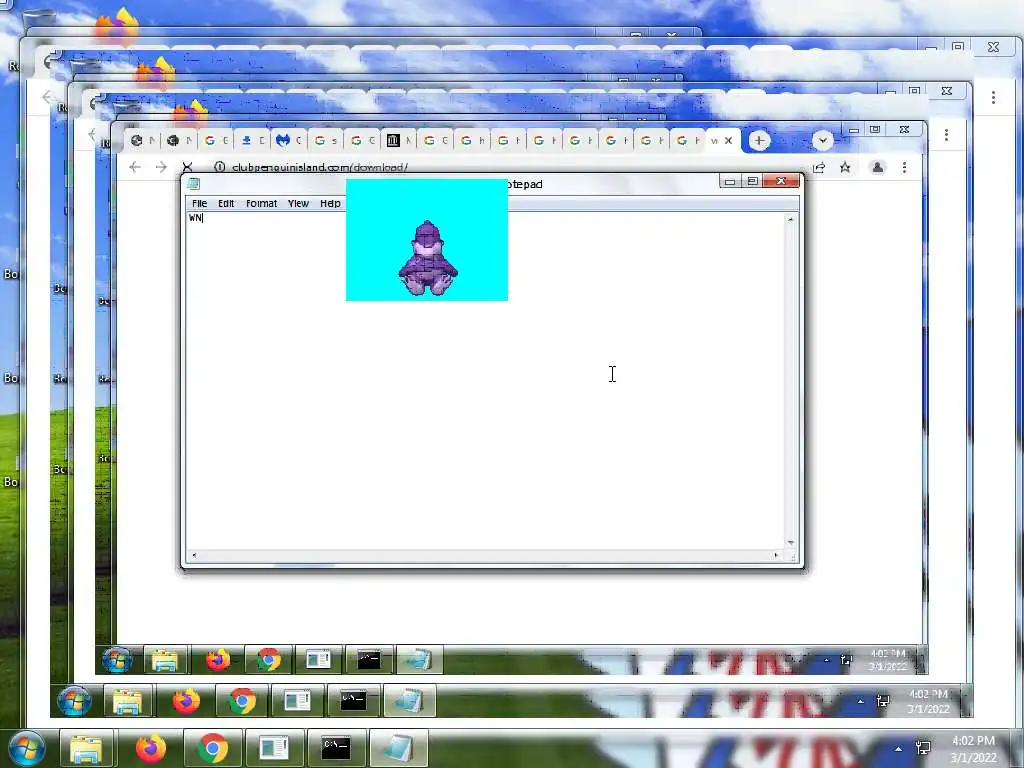This screenshot has width=1024, height=768.
Task: Close the active Chrome tab
Action: 728,140
